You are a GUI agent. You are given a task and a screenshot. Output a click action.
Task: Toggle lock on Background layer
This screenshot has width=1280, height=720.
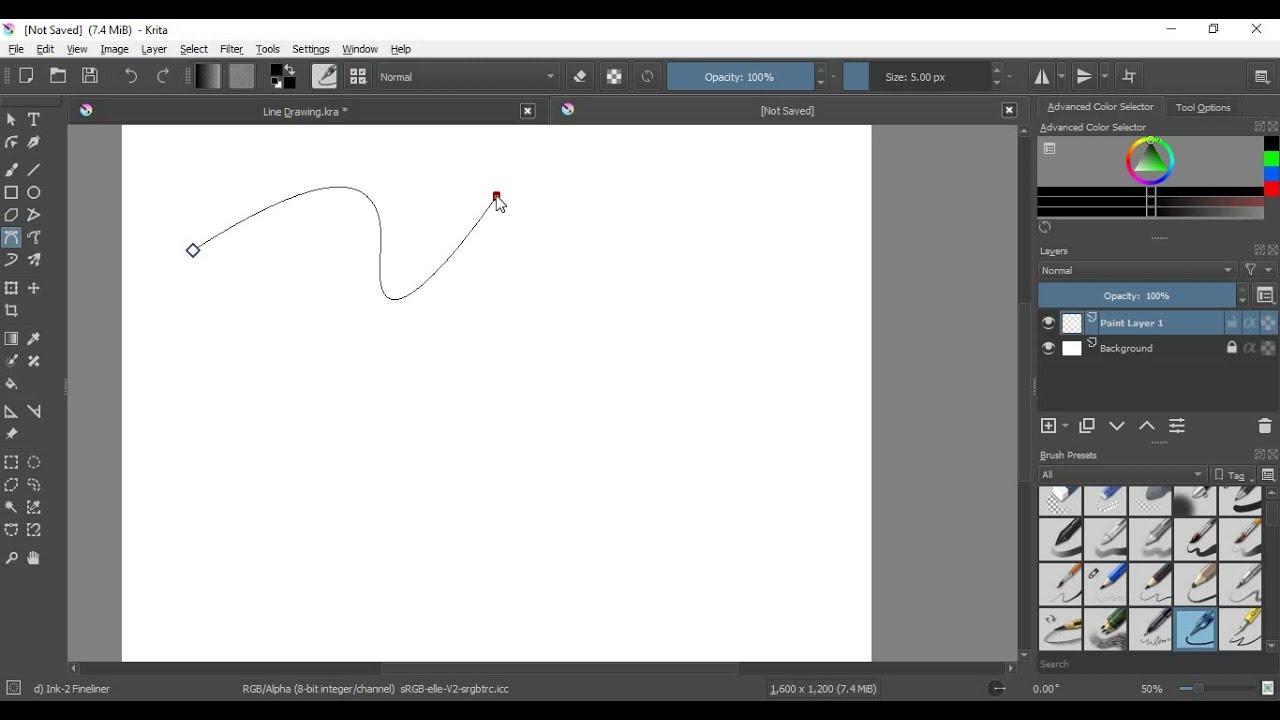pyautogui.click(x=1232, y=348)
